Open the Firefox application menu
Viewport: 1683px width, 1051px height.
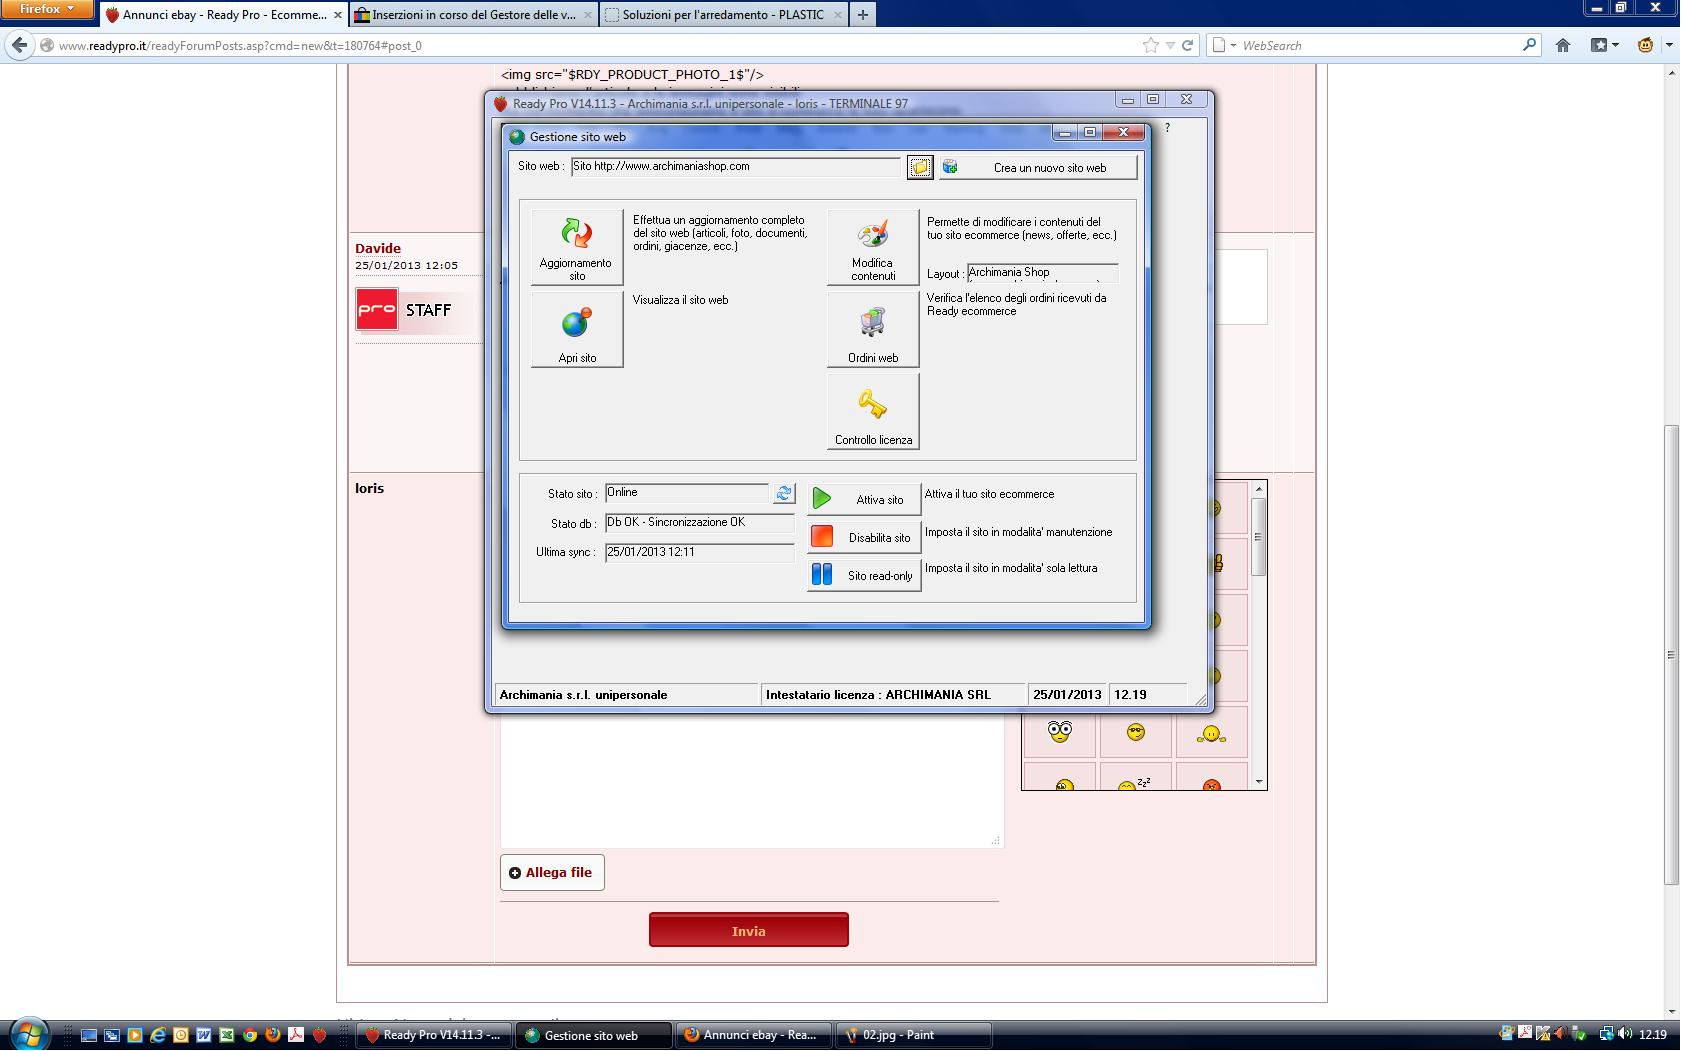point(47,9)
